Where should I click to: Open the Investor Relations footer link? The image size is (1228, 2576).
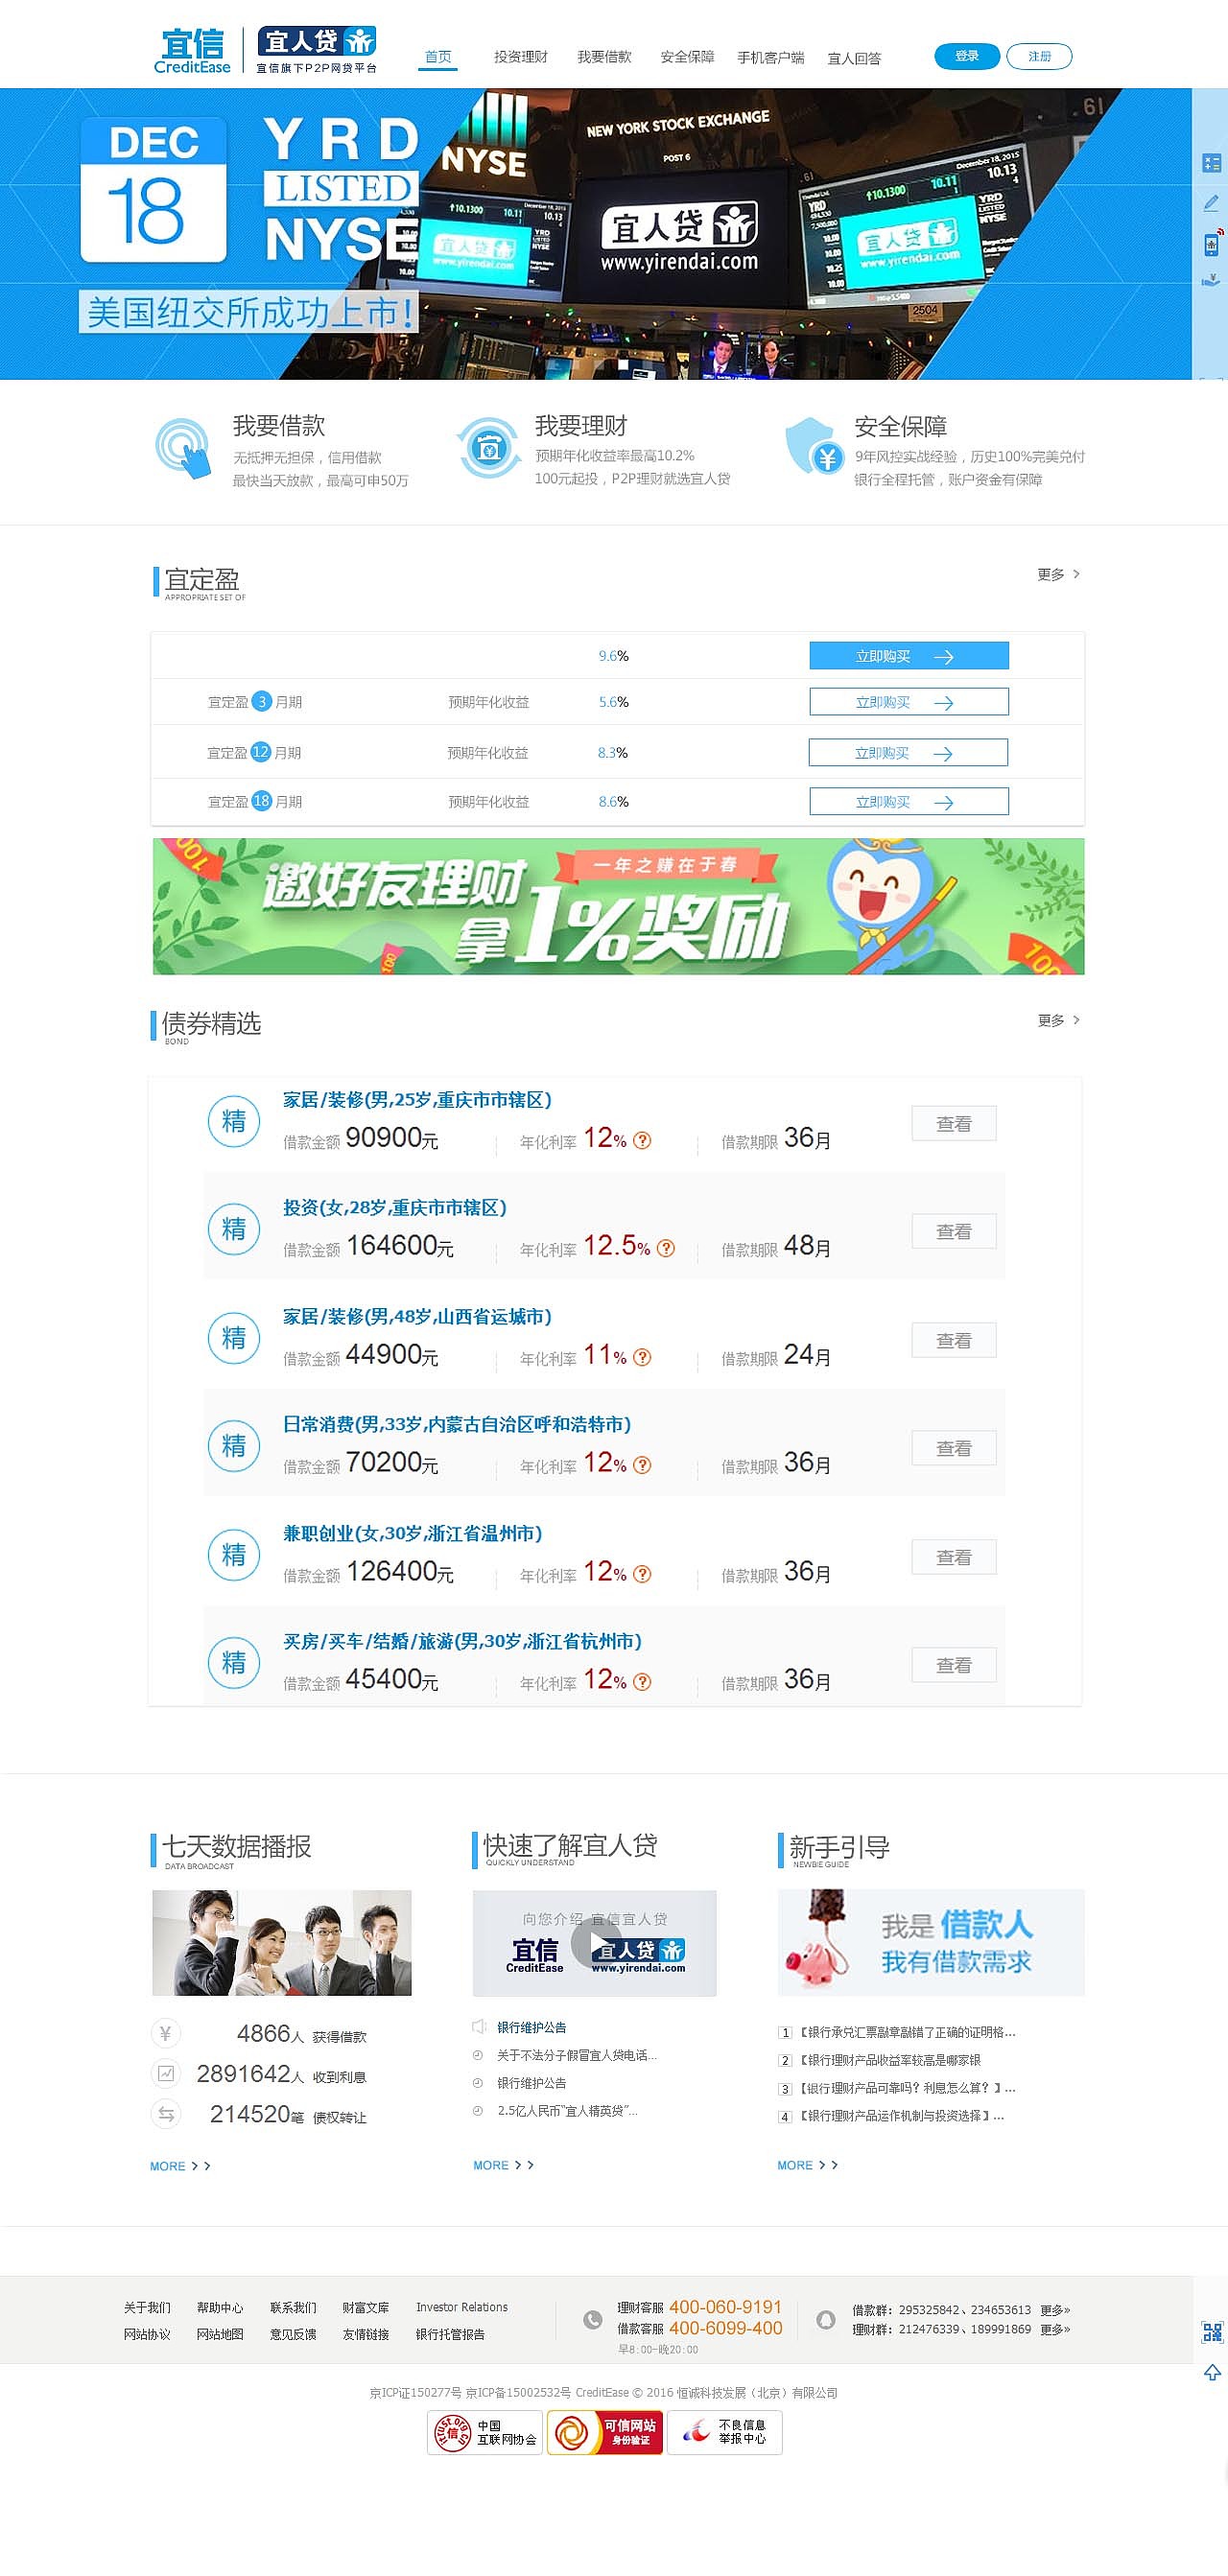[x=462, y=2307]
